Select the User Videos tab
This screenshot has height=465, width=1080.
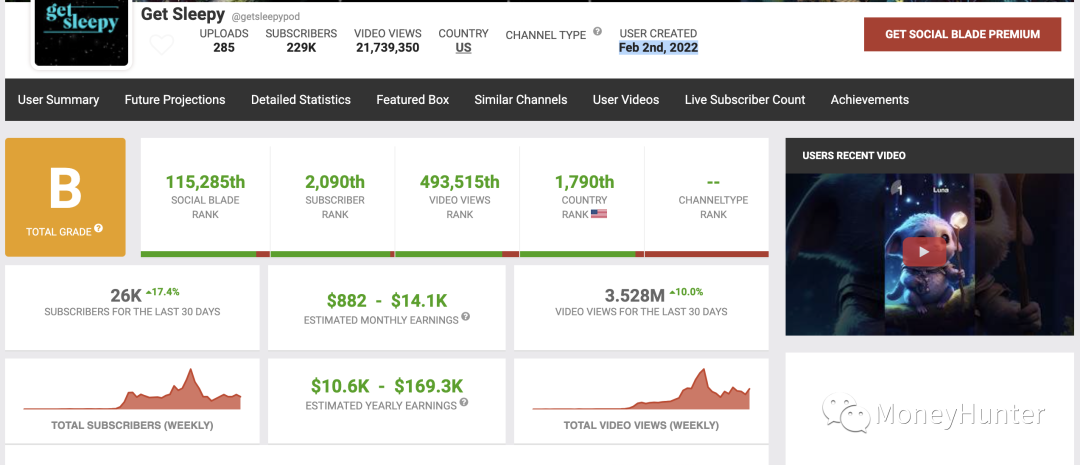tap(626, 100)
